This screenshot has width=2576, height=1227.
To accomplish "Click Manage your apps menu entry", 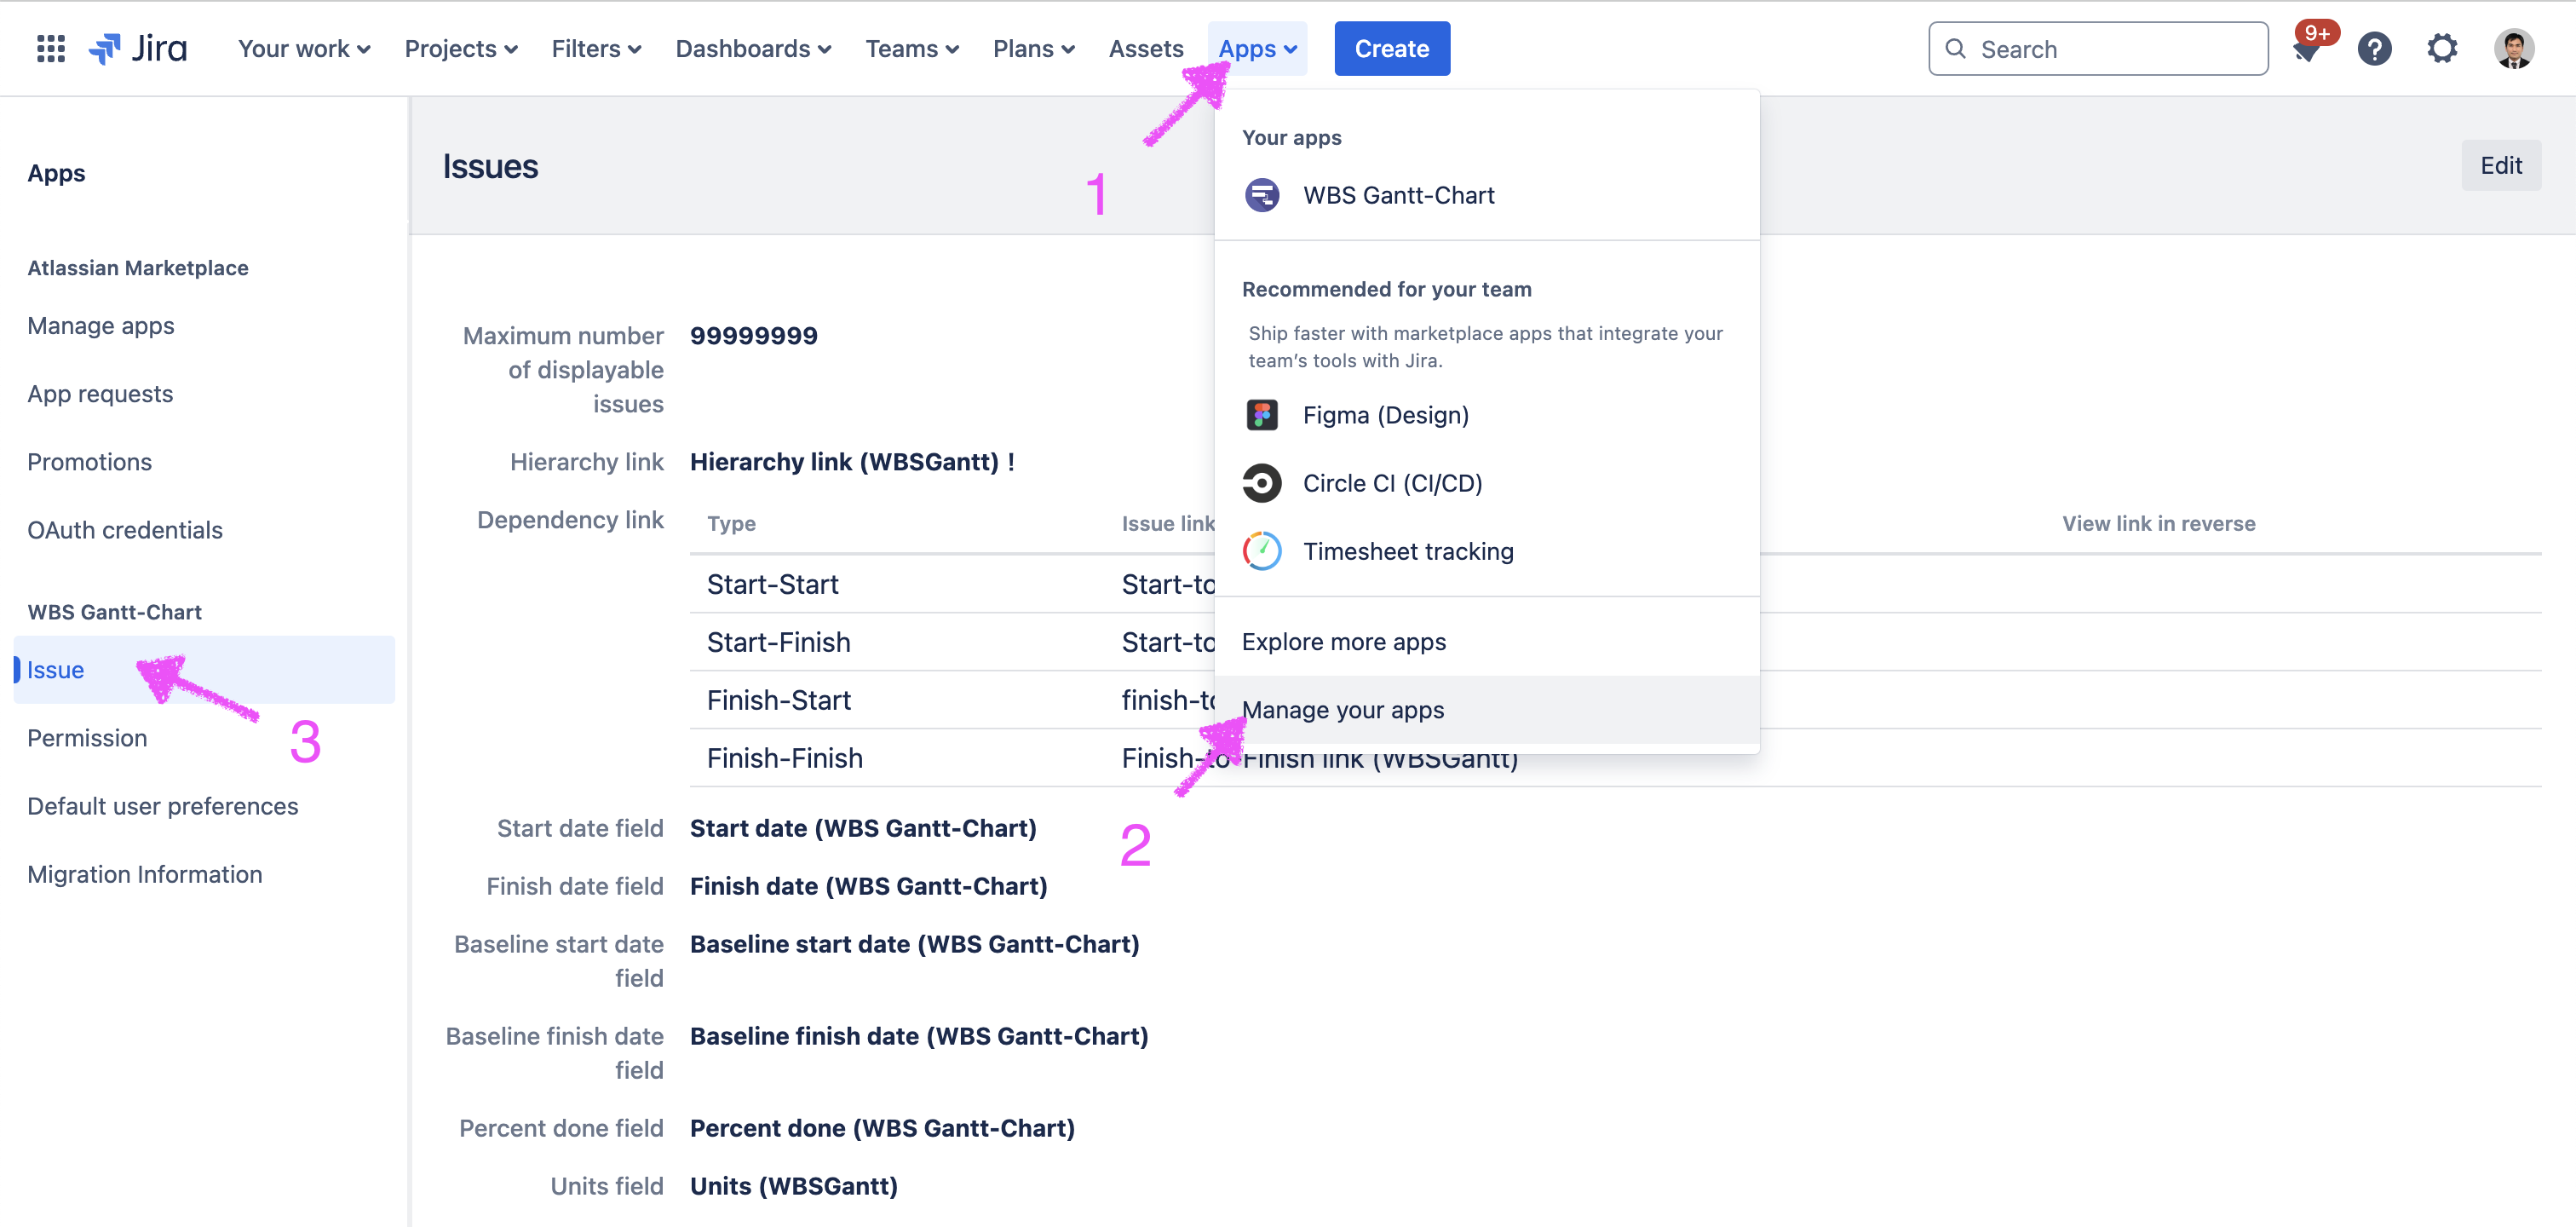I will click(1343, 710).
